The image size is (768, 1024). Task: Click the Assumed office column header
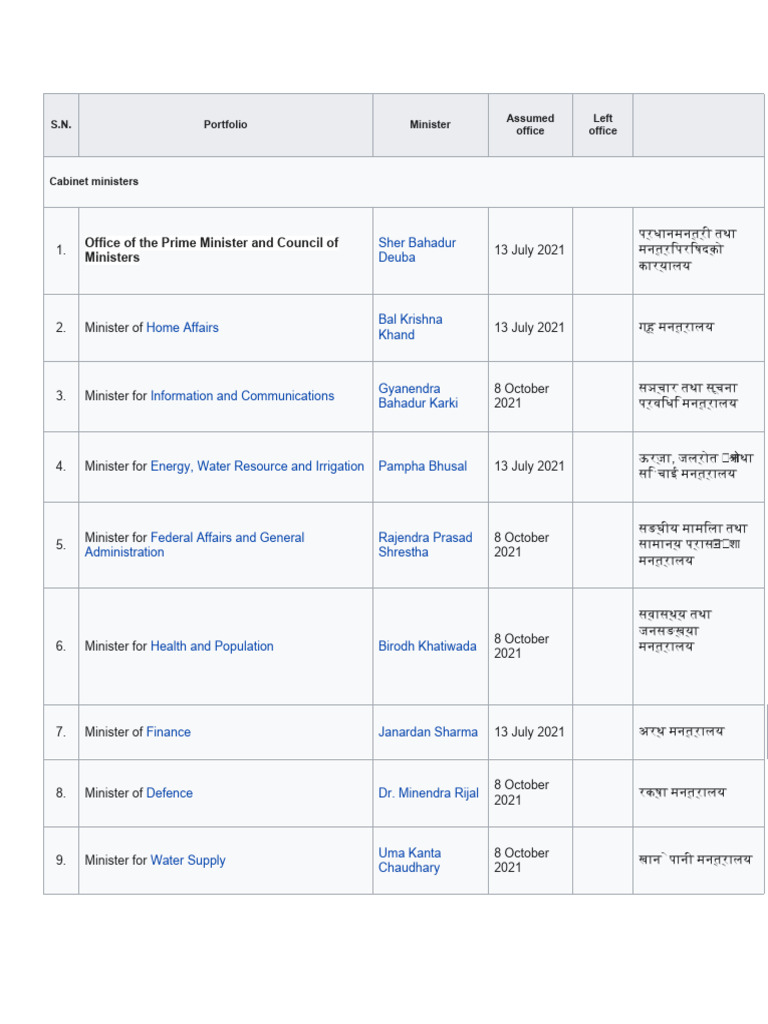530,125
